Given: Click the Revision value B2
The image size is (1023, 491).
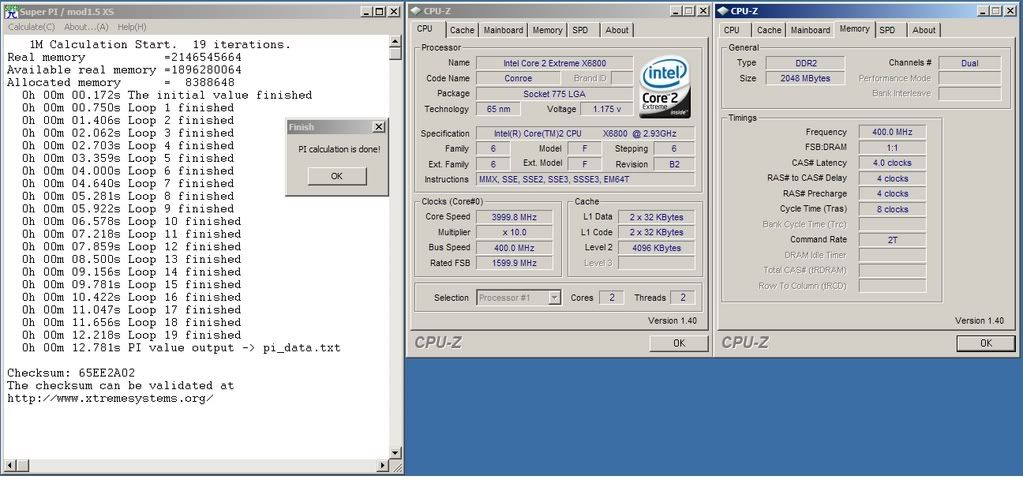Looking at the screenshot, I should coord(675,164).
